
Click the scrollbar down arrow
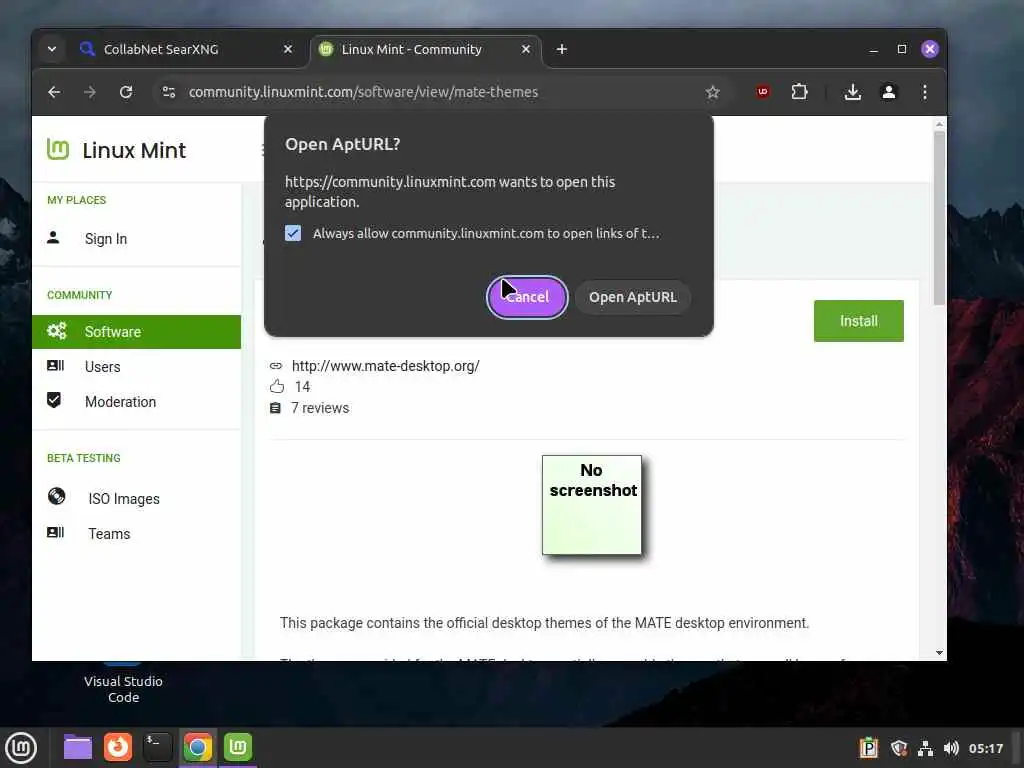[939, 652]
